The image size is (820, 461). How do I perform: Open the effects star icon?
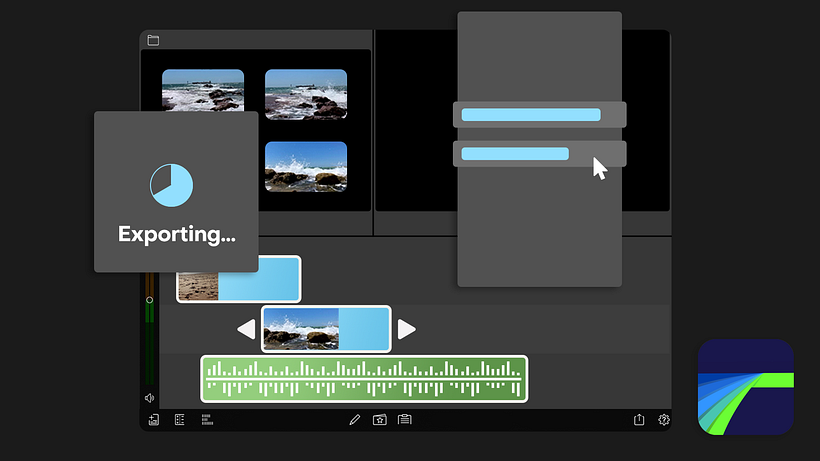click(x=380, y=420)
